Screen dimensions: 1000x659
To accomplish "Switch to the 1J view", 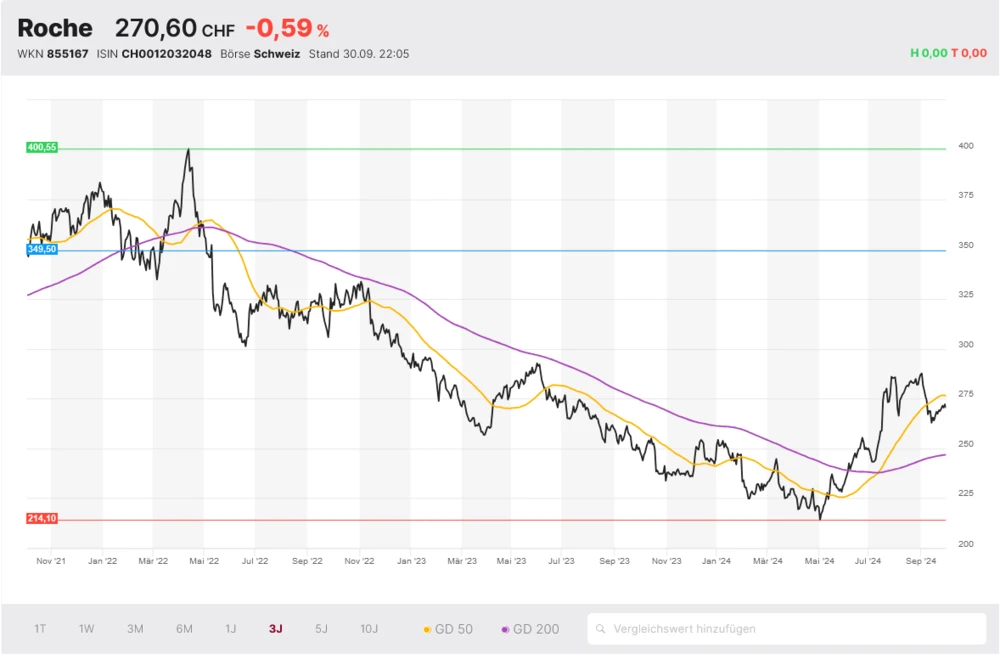I will (230, 629).
